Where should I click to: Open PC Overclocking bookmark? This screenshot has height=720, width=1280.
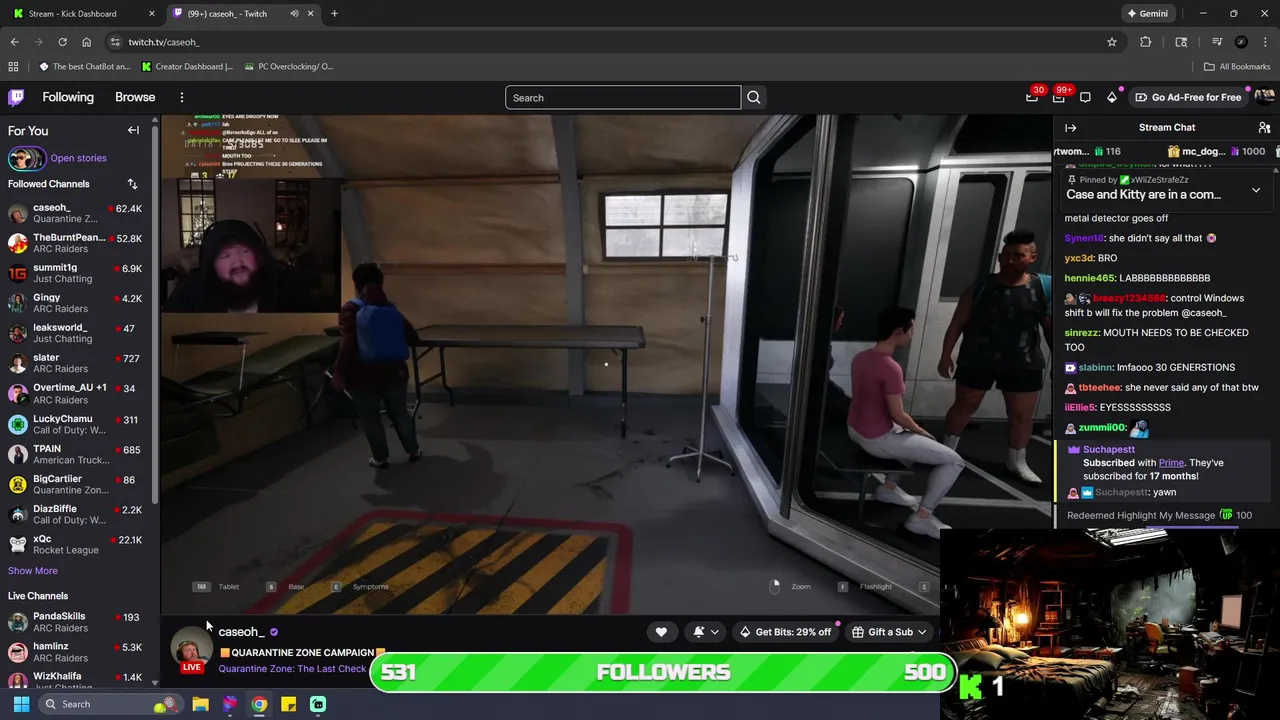[x=288, y=67]
